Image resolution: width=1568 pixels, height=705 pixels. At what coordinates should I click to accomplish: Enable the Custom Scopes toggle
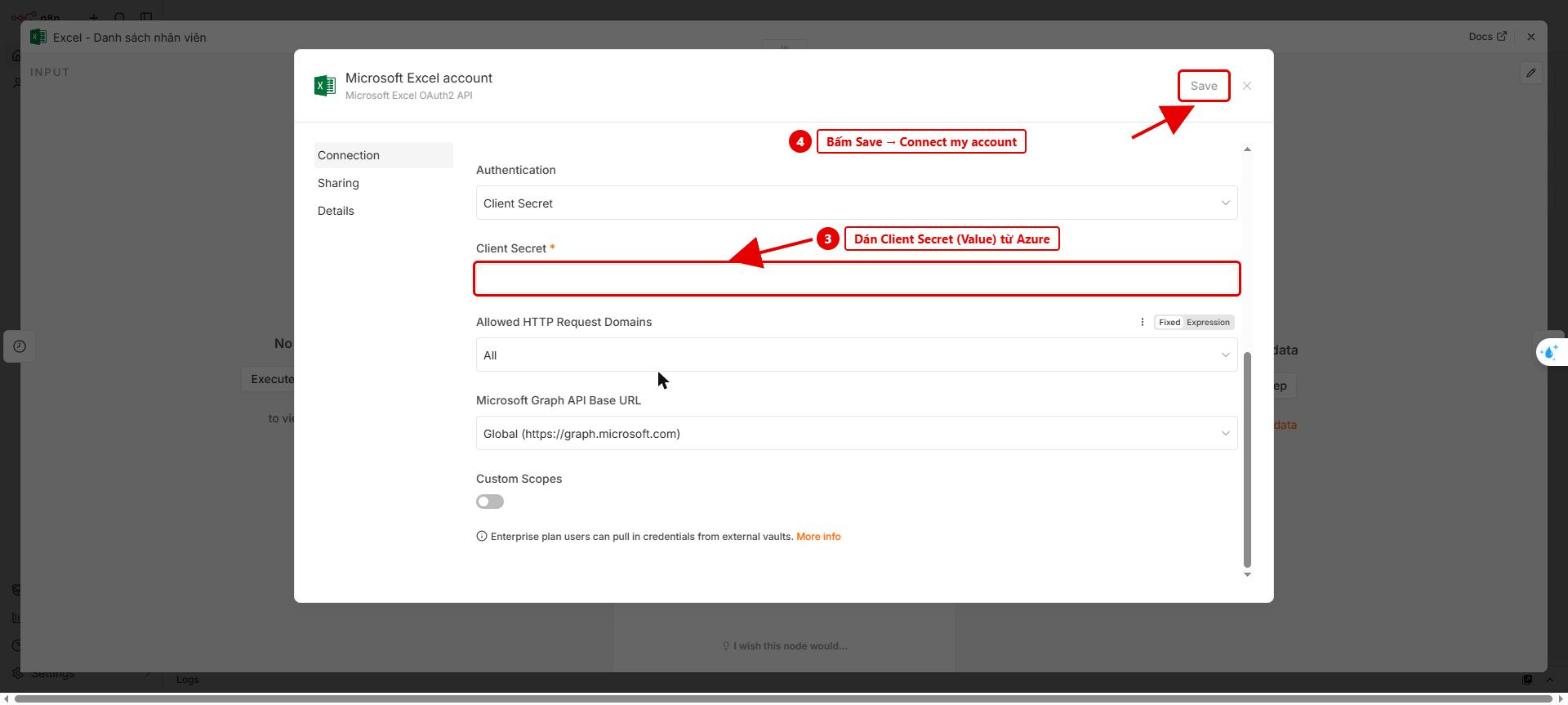pyautogui.click(x=490, y=502)
